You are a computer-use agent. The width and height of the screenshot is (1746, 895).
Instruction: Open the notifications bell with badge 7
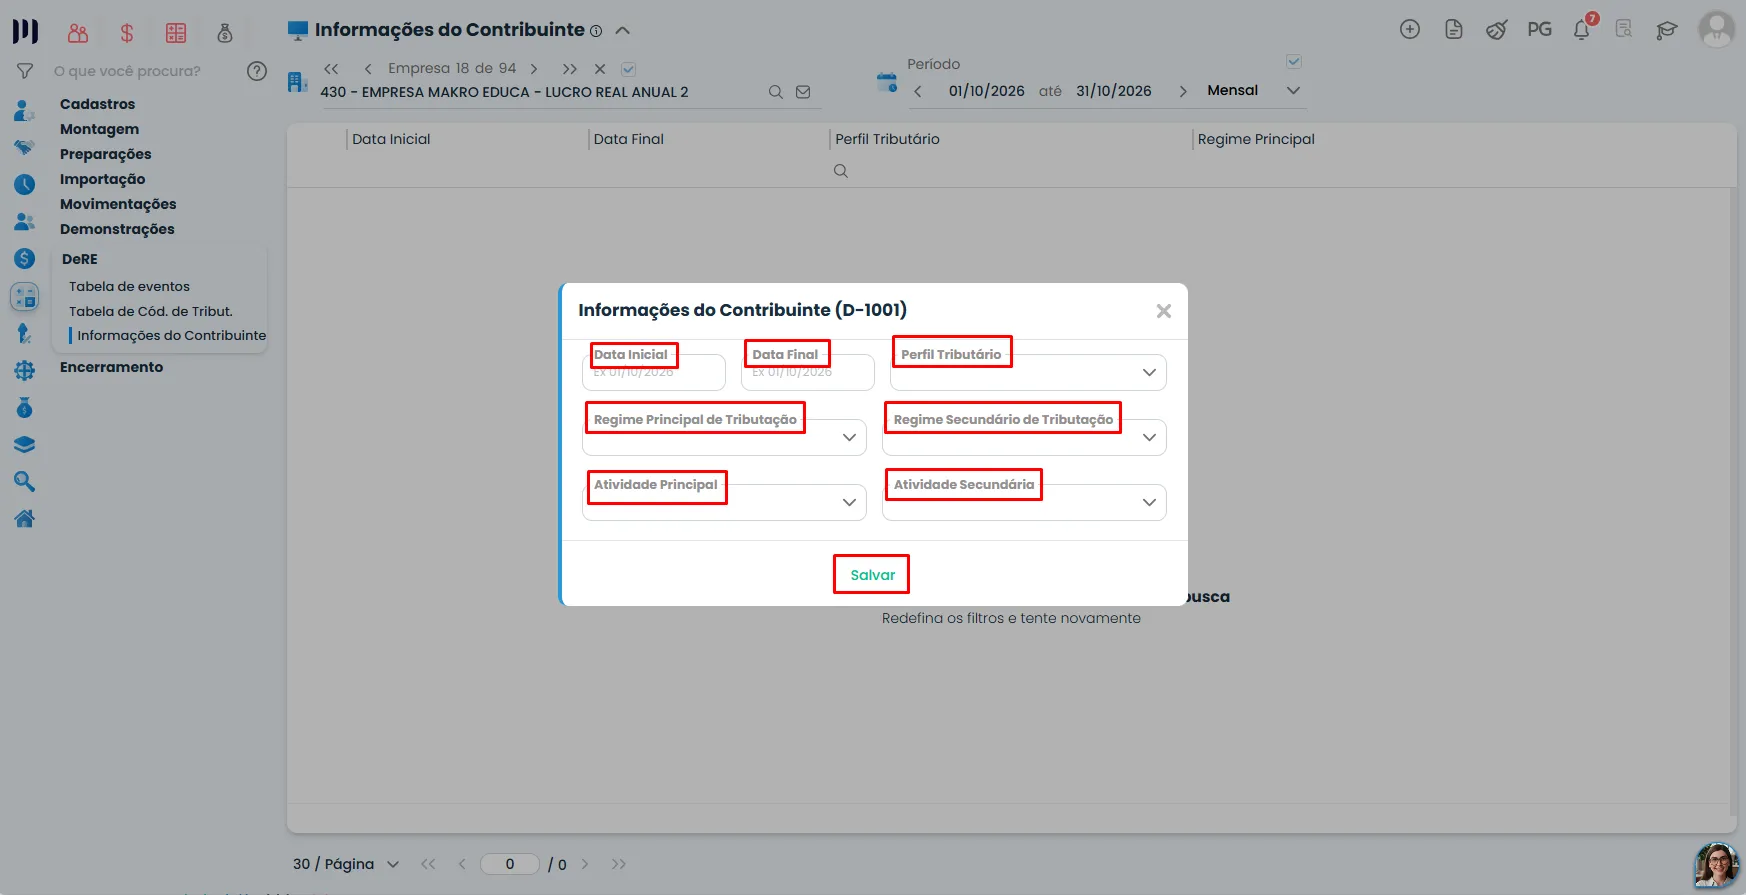coord(1582,29)
